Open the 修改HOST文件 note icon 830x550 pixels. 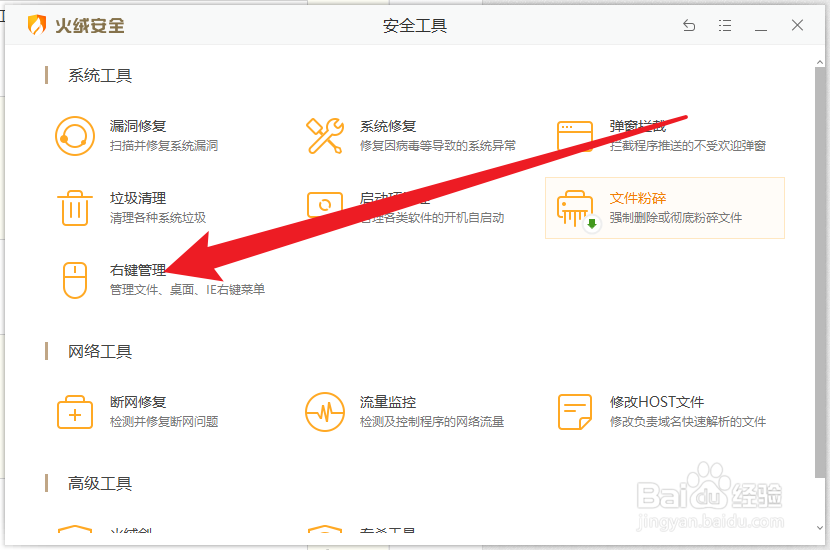click(575, 412)
